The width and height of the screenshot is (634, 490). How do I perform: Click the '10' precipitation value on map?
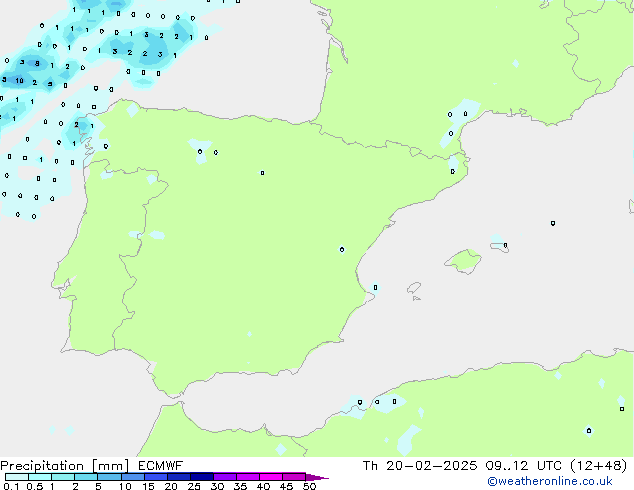click(19, 80)
